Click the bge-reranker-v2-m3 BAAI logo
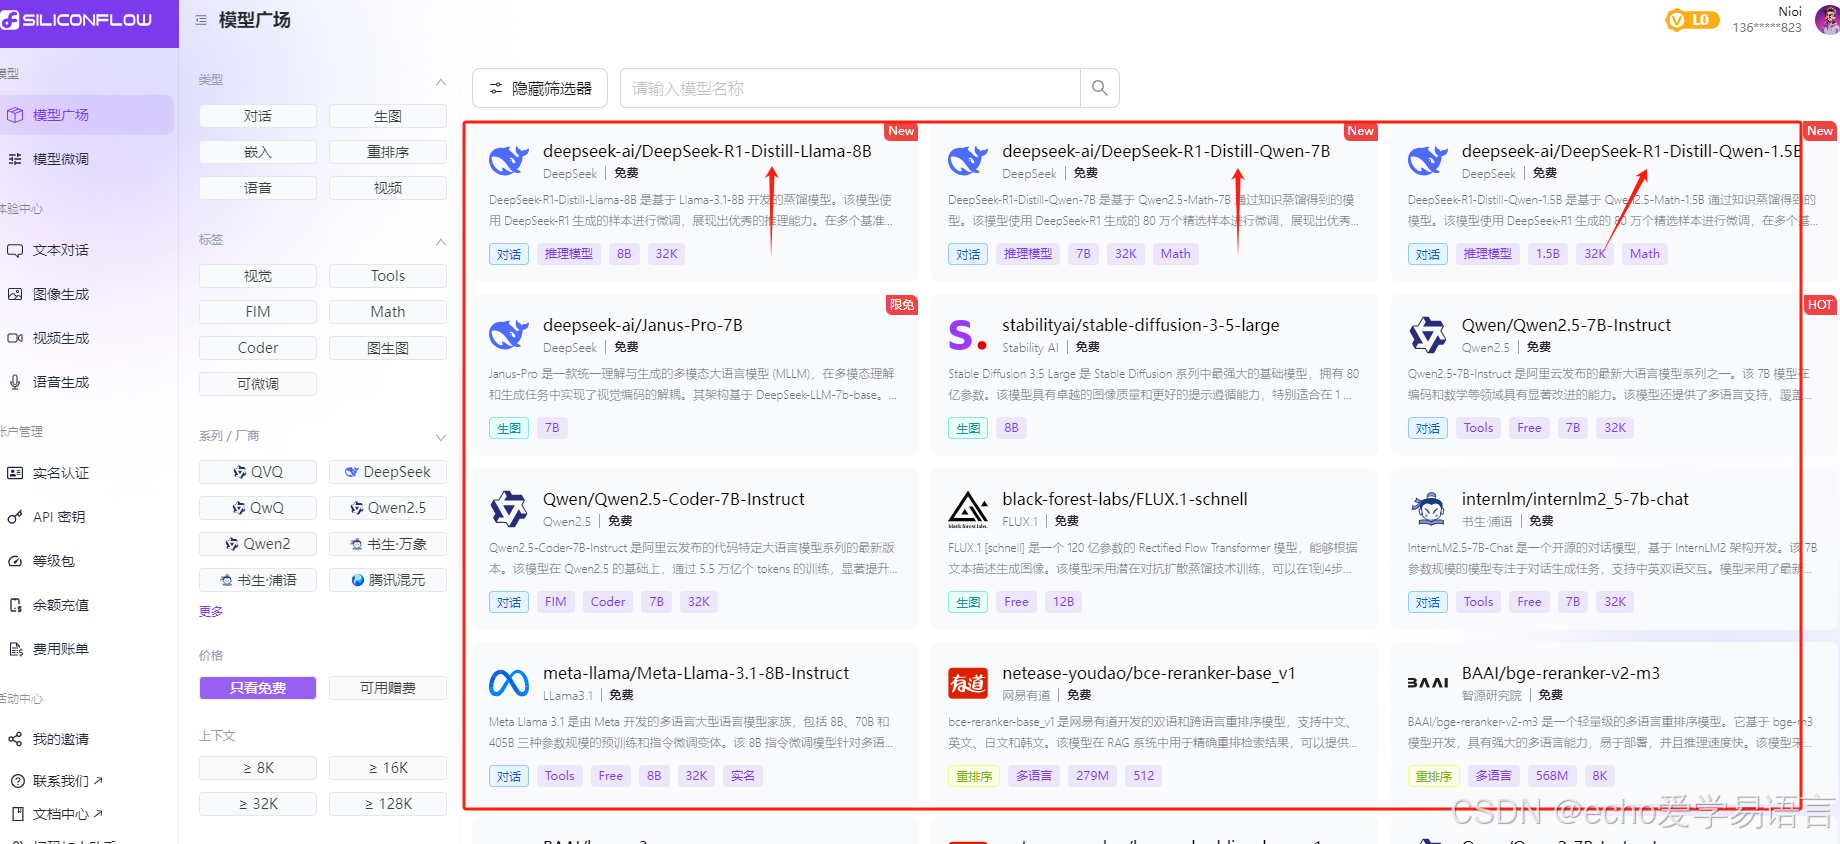The image size is (1840, 844). pos(1428,683)
